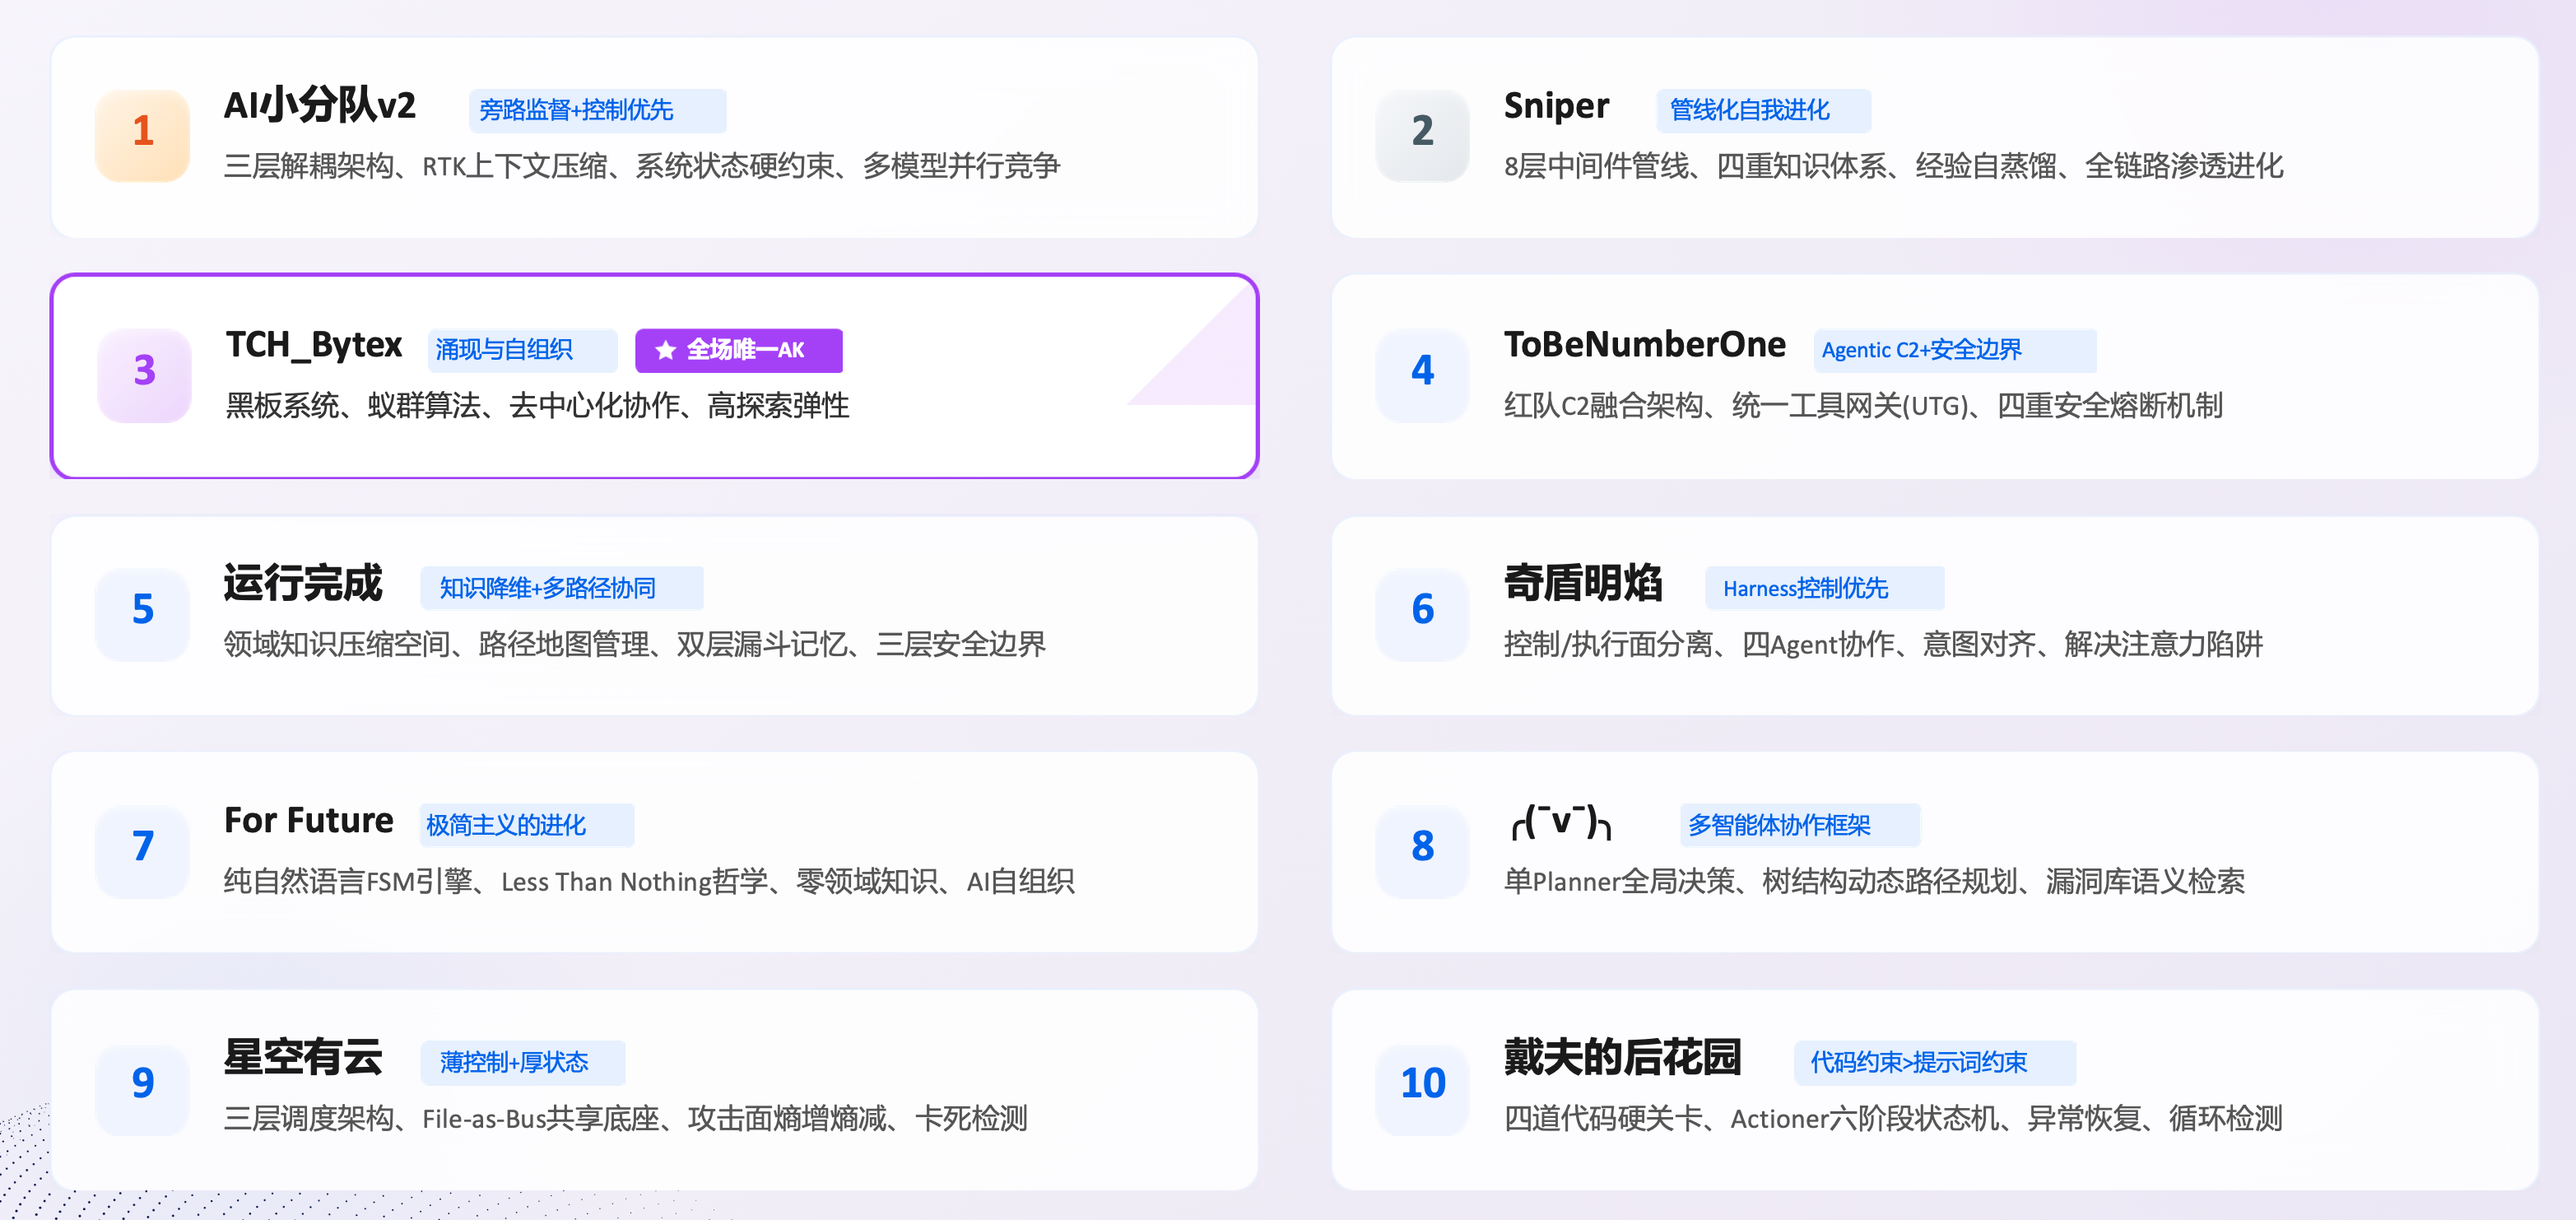Viewport: 2576px width, 1220px height.
Task: Click description starting 领域知识压缩空间
Action: [x=635, y=644]
